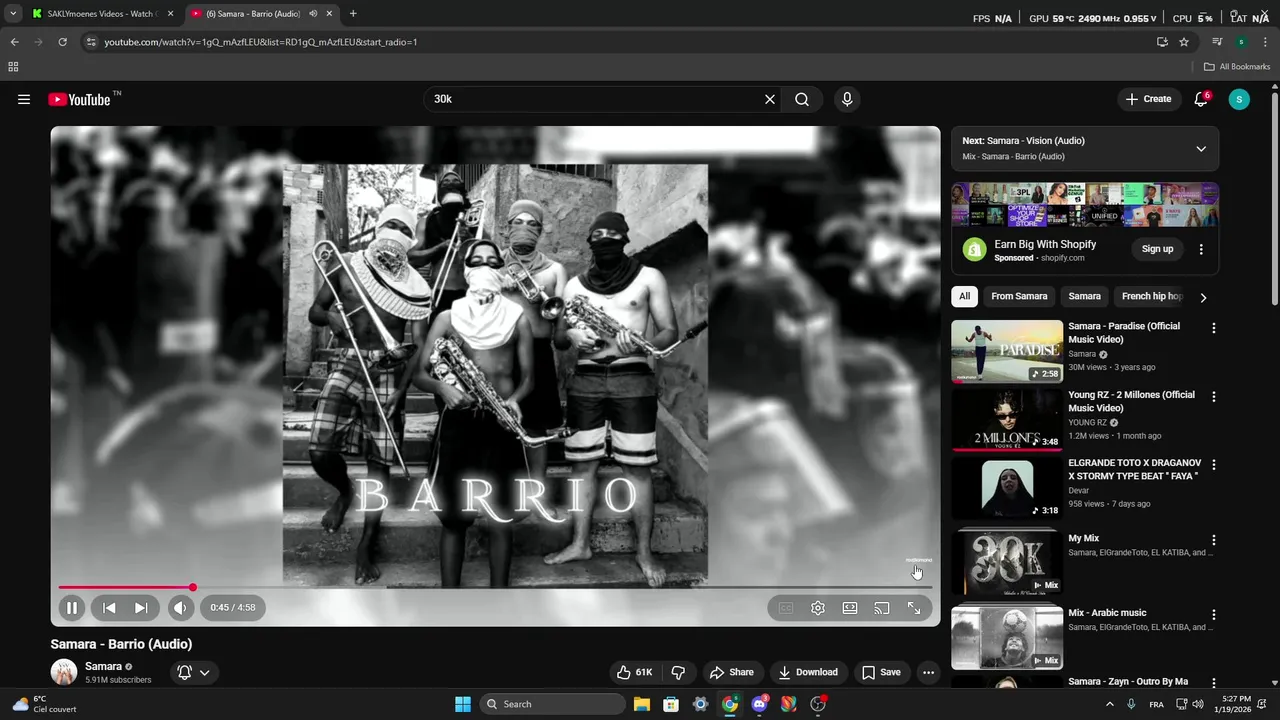Open My Mix playlist title
The image size is (1280, 720).
[x=1083, y=538]
